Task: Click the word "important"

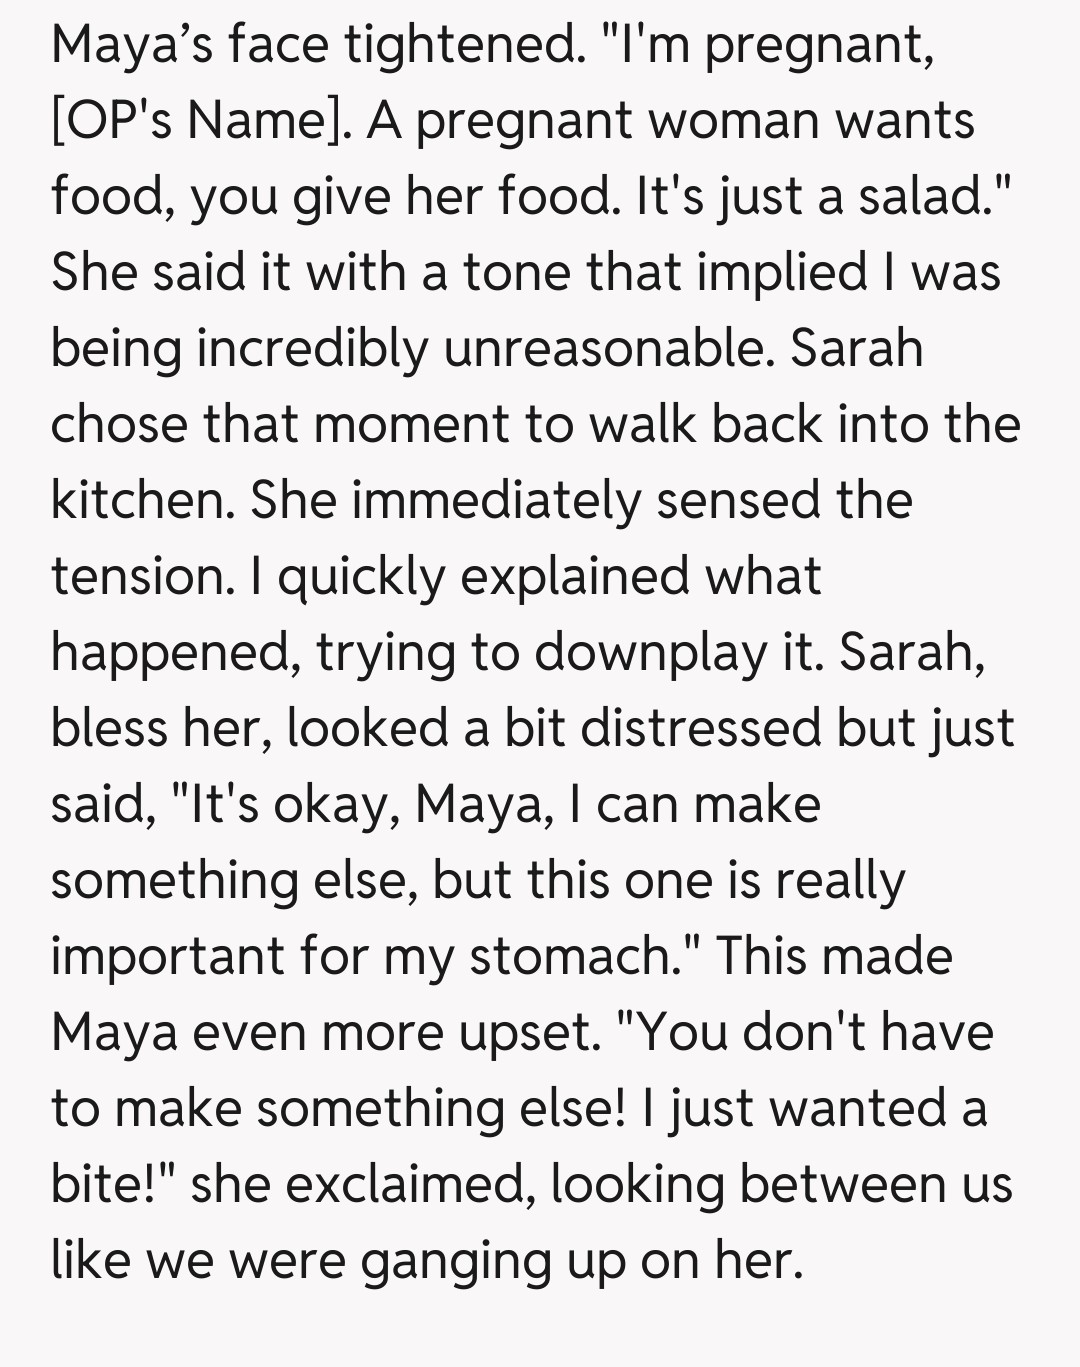Action: (167, 956)
